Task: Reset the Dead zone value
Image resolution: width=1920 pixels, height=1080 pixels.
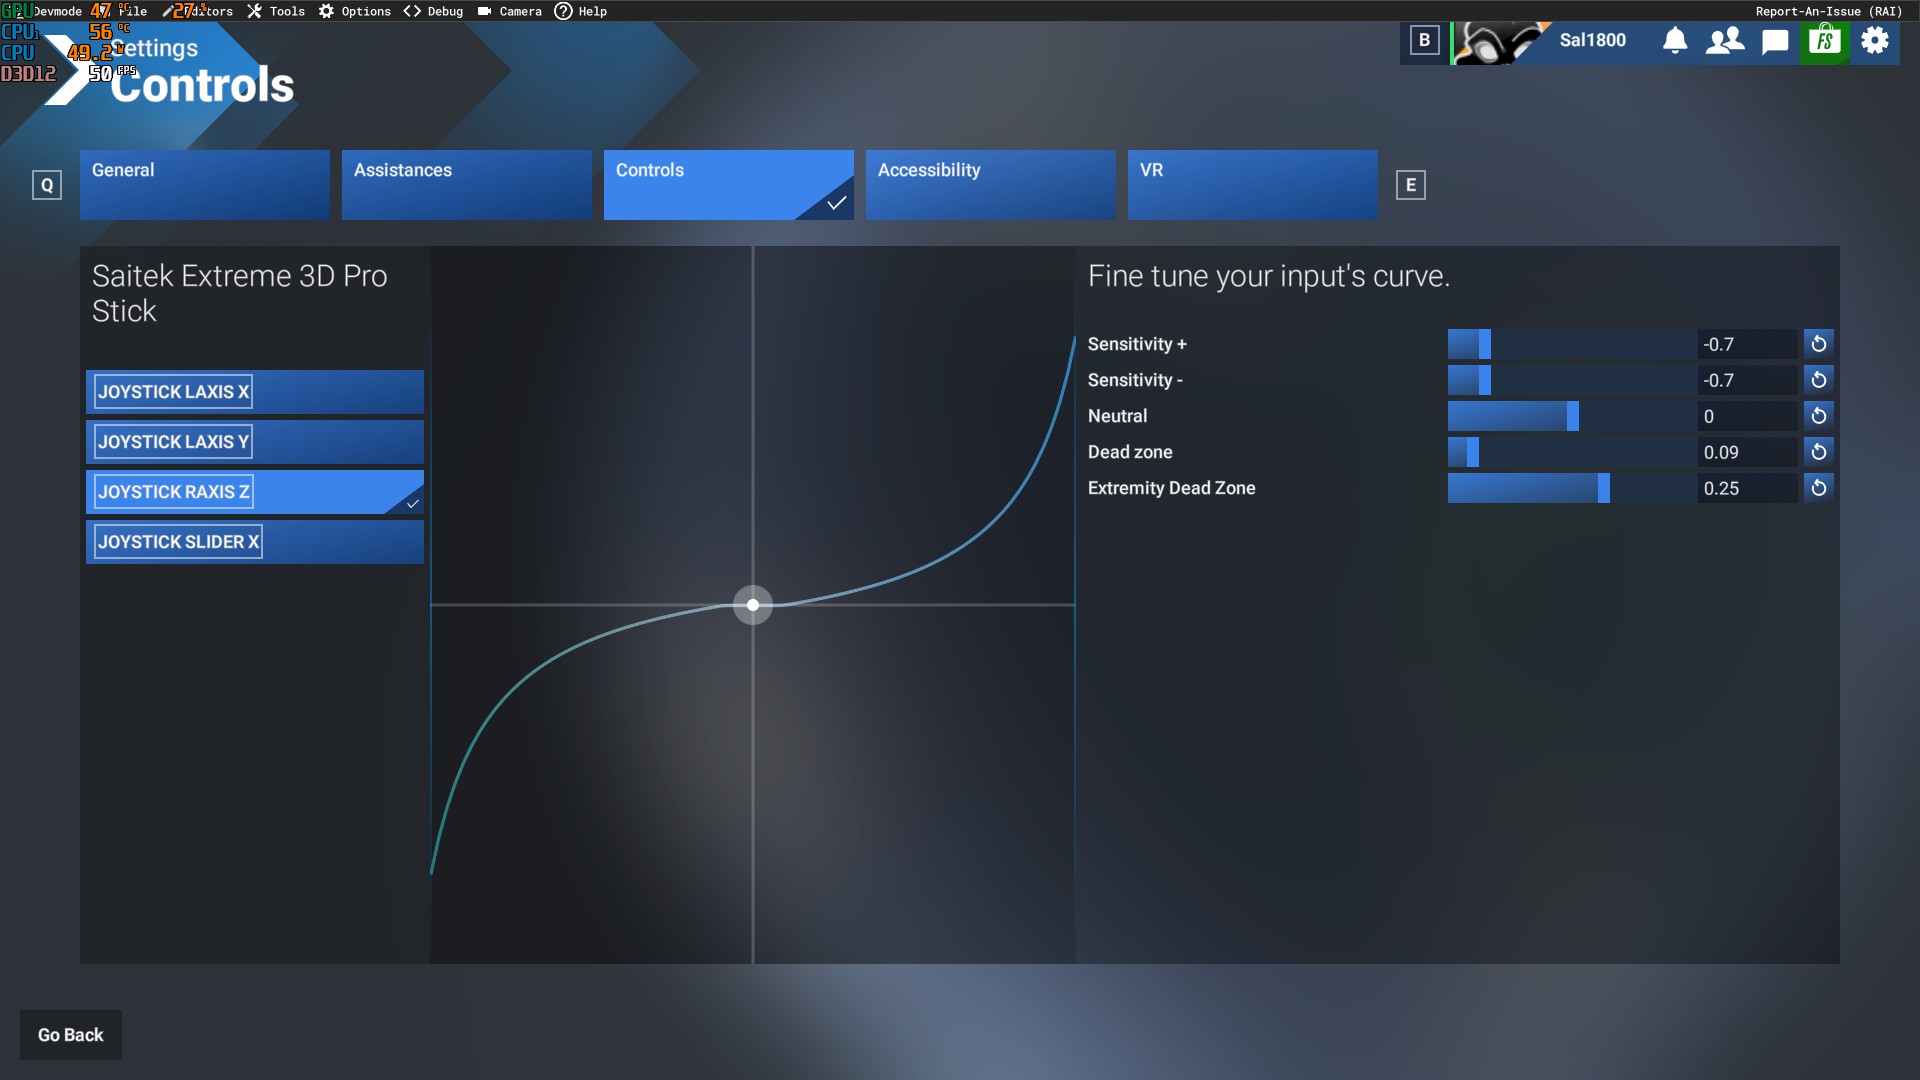Action: (1818, 452)
